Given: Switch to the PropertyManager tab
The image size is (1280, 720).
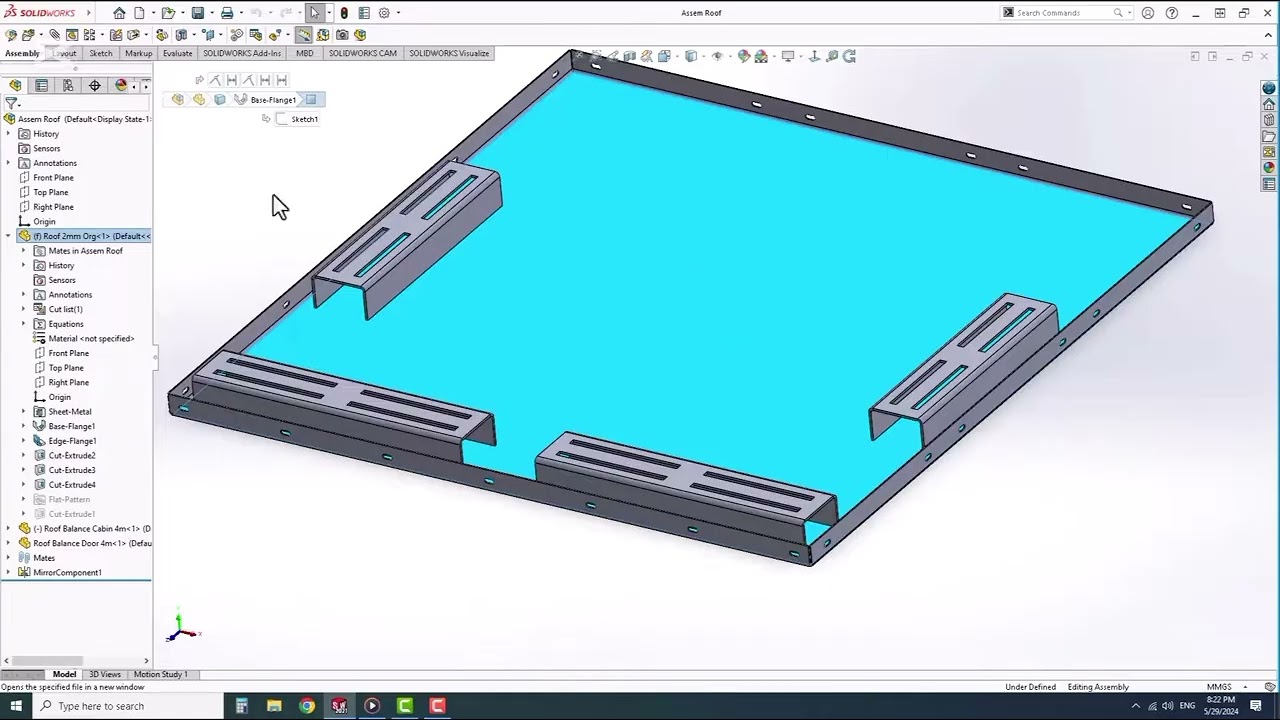Looking at the screenshot, I should [x=41, y=86].
